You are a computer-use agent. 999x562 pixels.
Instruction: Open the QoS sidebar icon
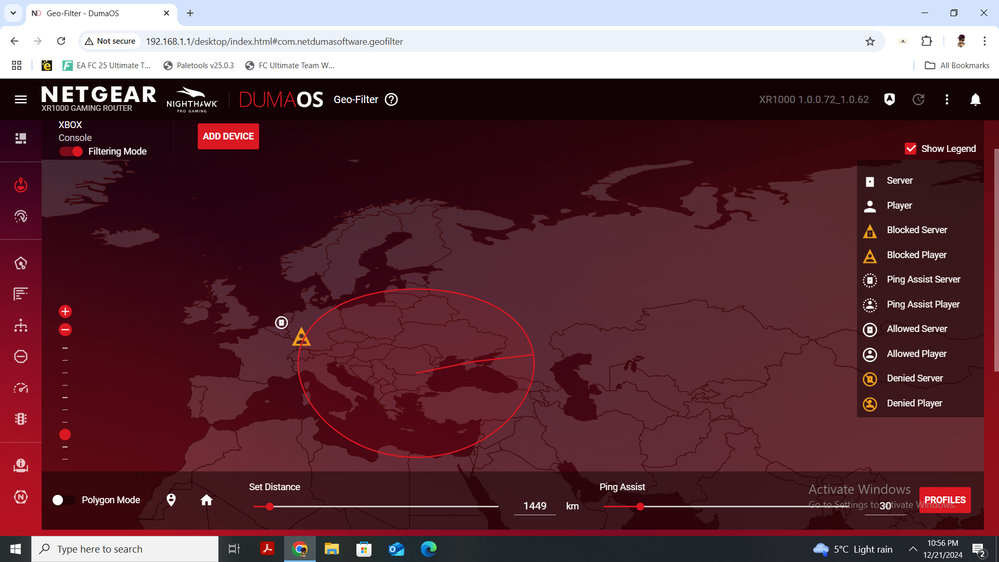pos(20,263)
